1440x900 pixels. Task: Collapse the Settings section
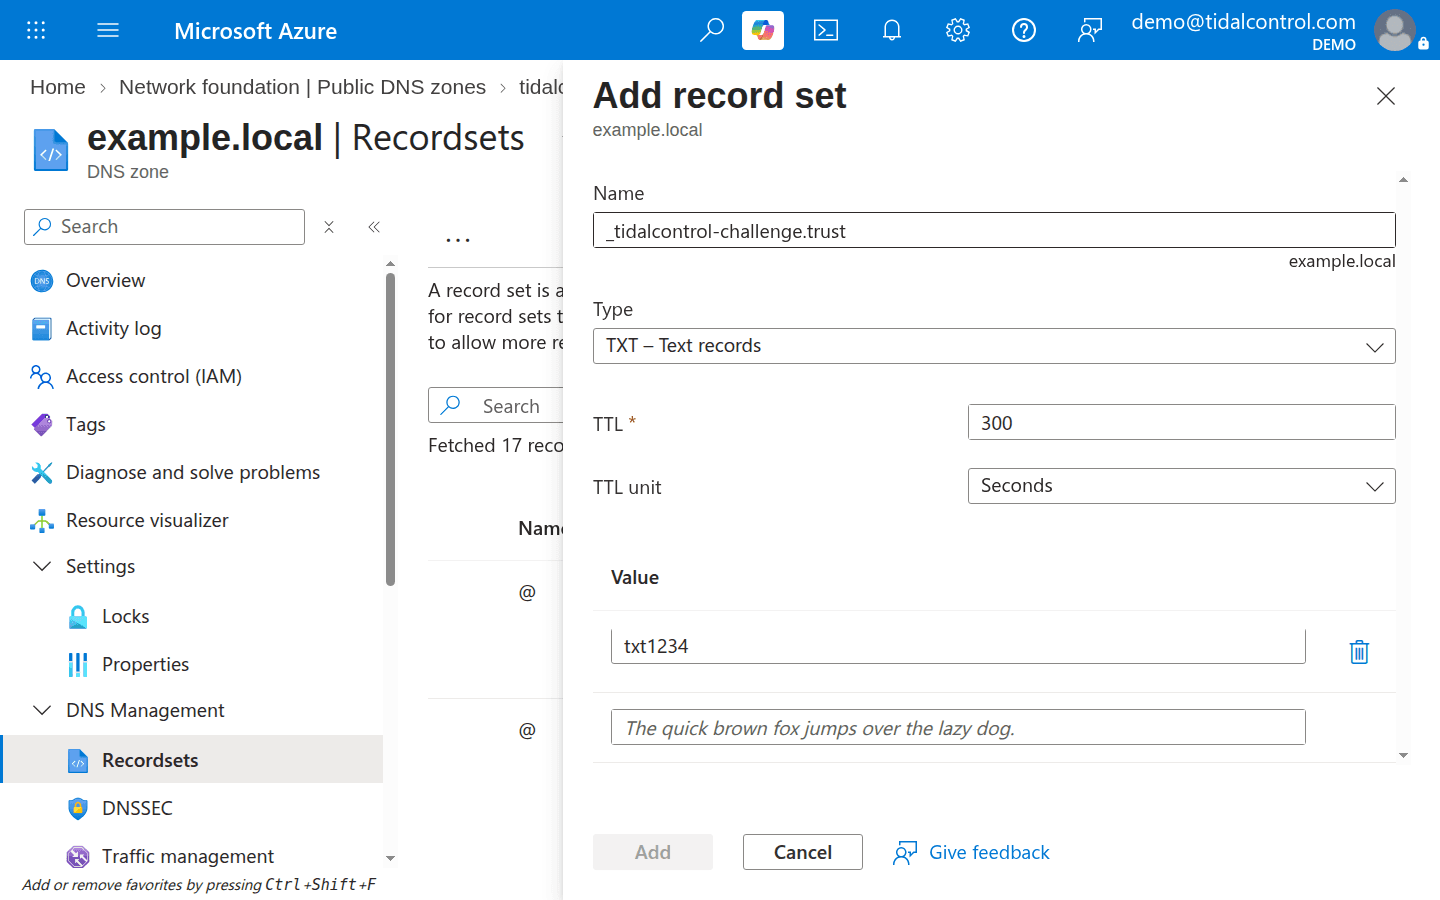42,567
